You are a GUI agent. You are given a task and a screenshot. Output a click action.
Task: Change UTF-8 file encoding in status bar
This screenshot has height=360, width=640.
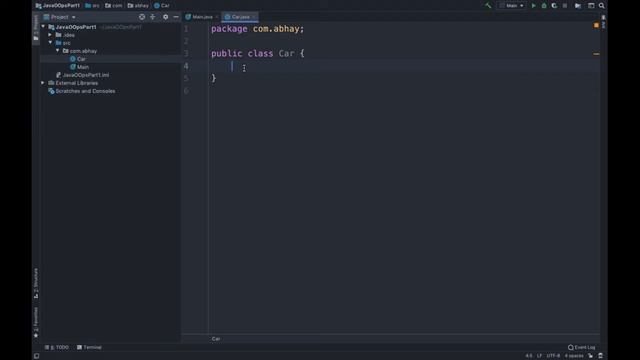(x=553, y=356)
